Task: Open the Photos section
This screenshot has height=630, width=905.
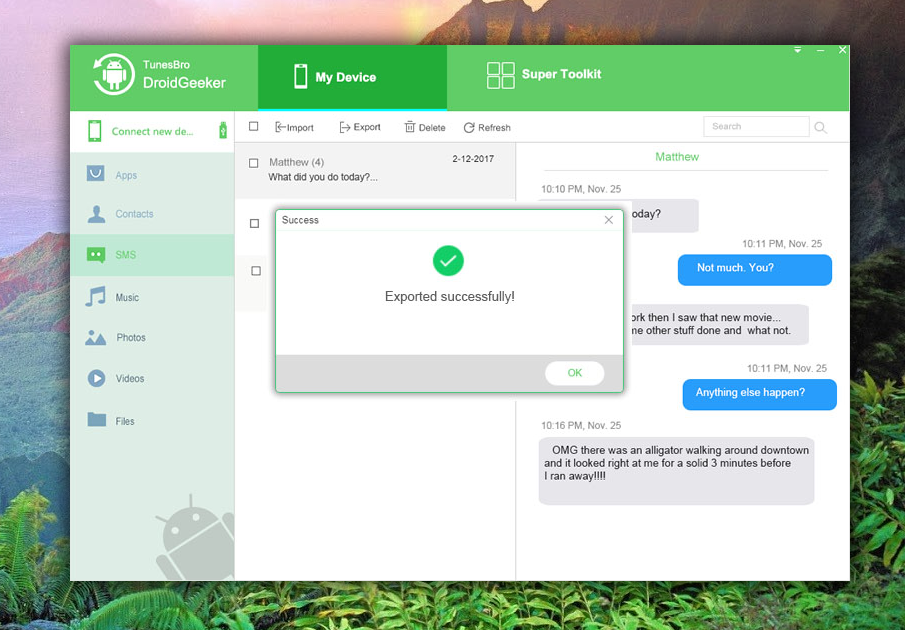Action: pyautogui.click(x=152, y=338)
